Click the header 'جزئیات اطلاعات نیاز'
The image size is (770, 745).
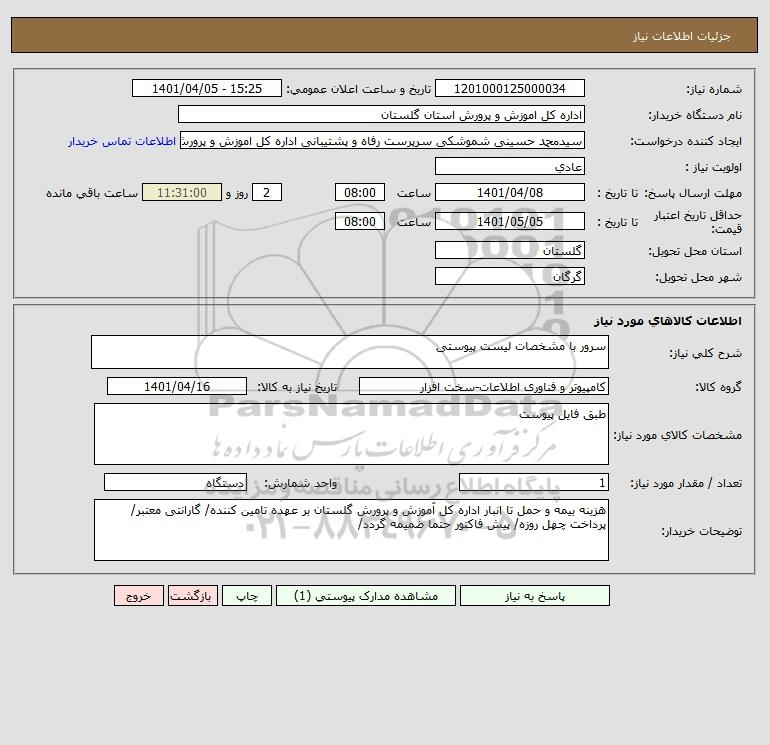coord(682,36)
